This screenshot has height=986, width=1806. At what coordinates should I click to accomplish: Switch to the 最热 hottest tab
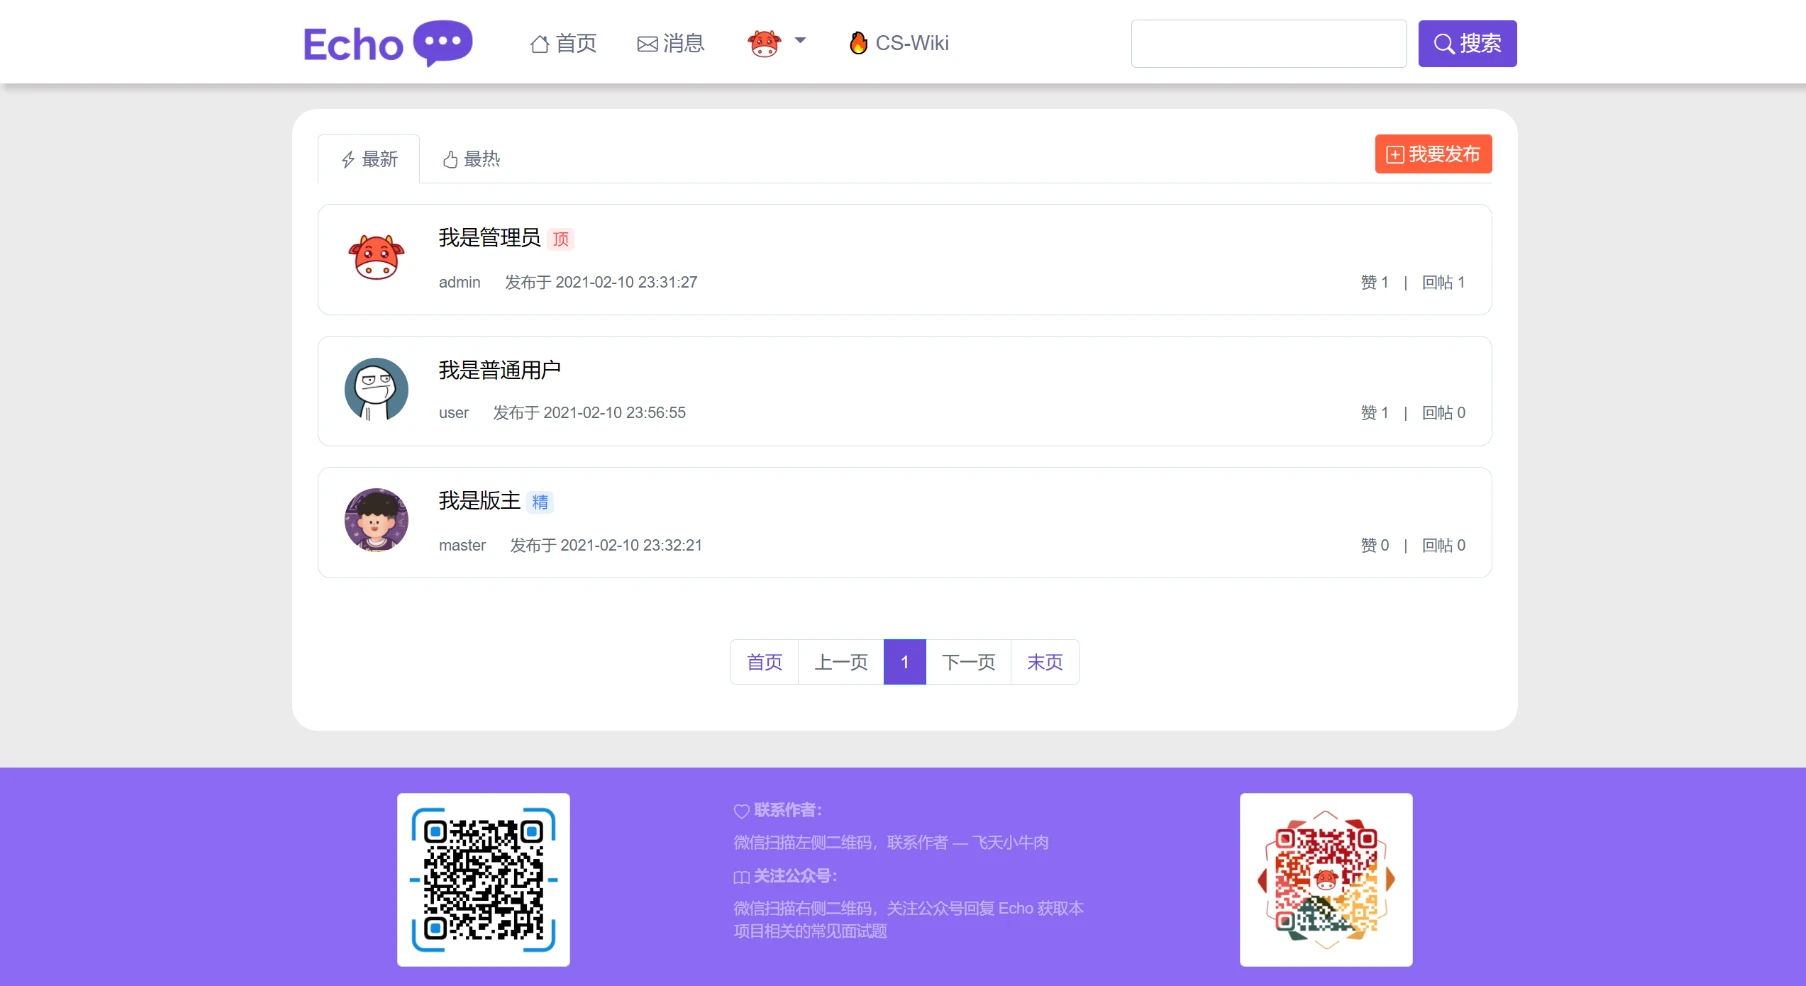pos(471,160)
